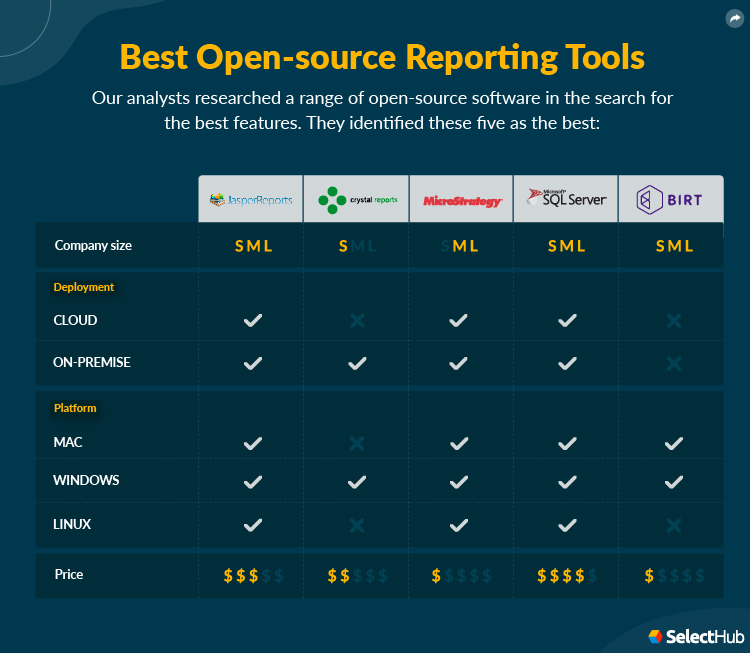Click BIRT SML company size

[x=674, y=246]
